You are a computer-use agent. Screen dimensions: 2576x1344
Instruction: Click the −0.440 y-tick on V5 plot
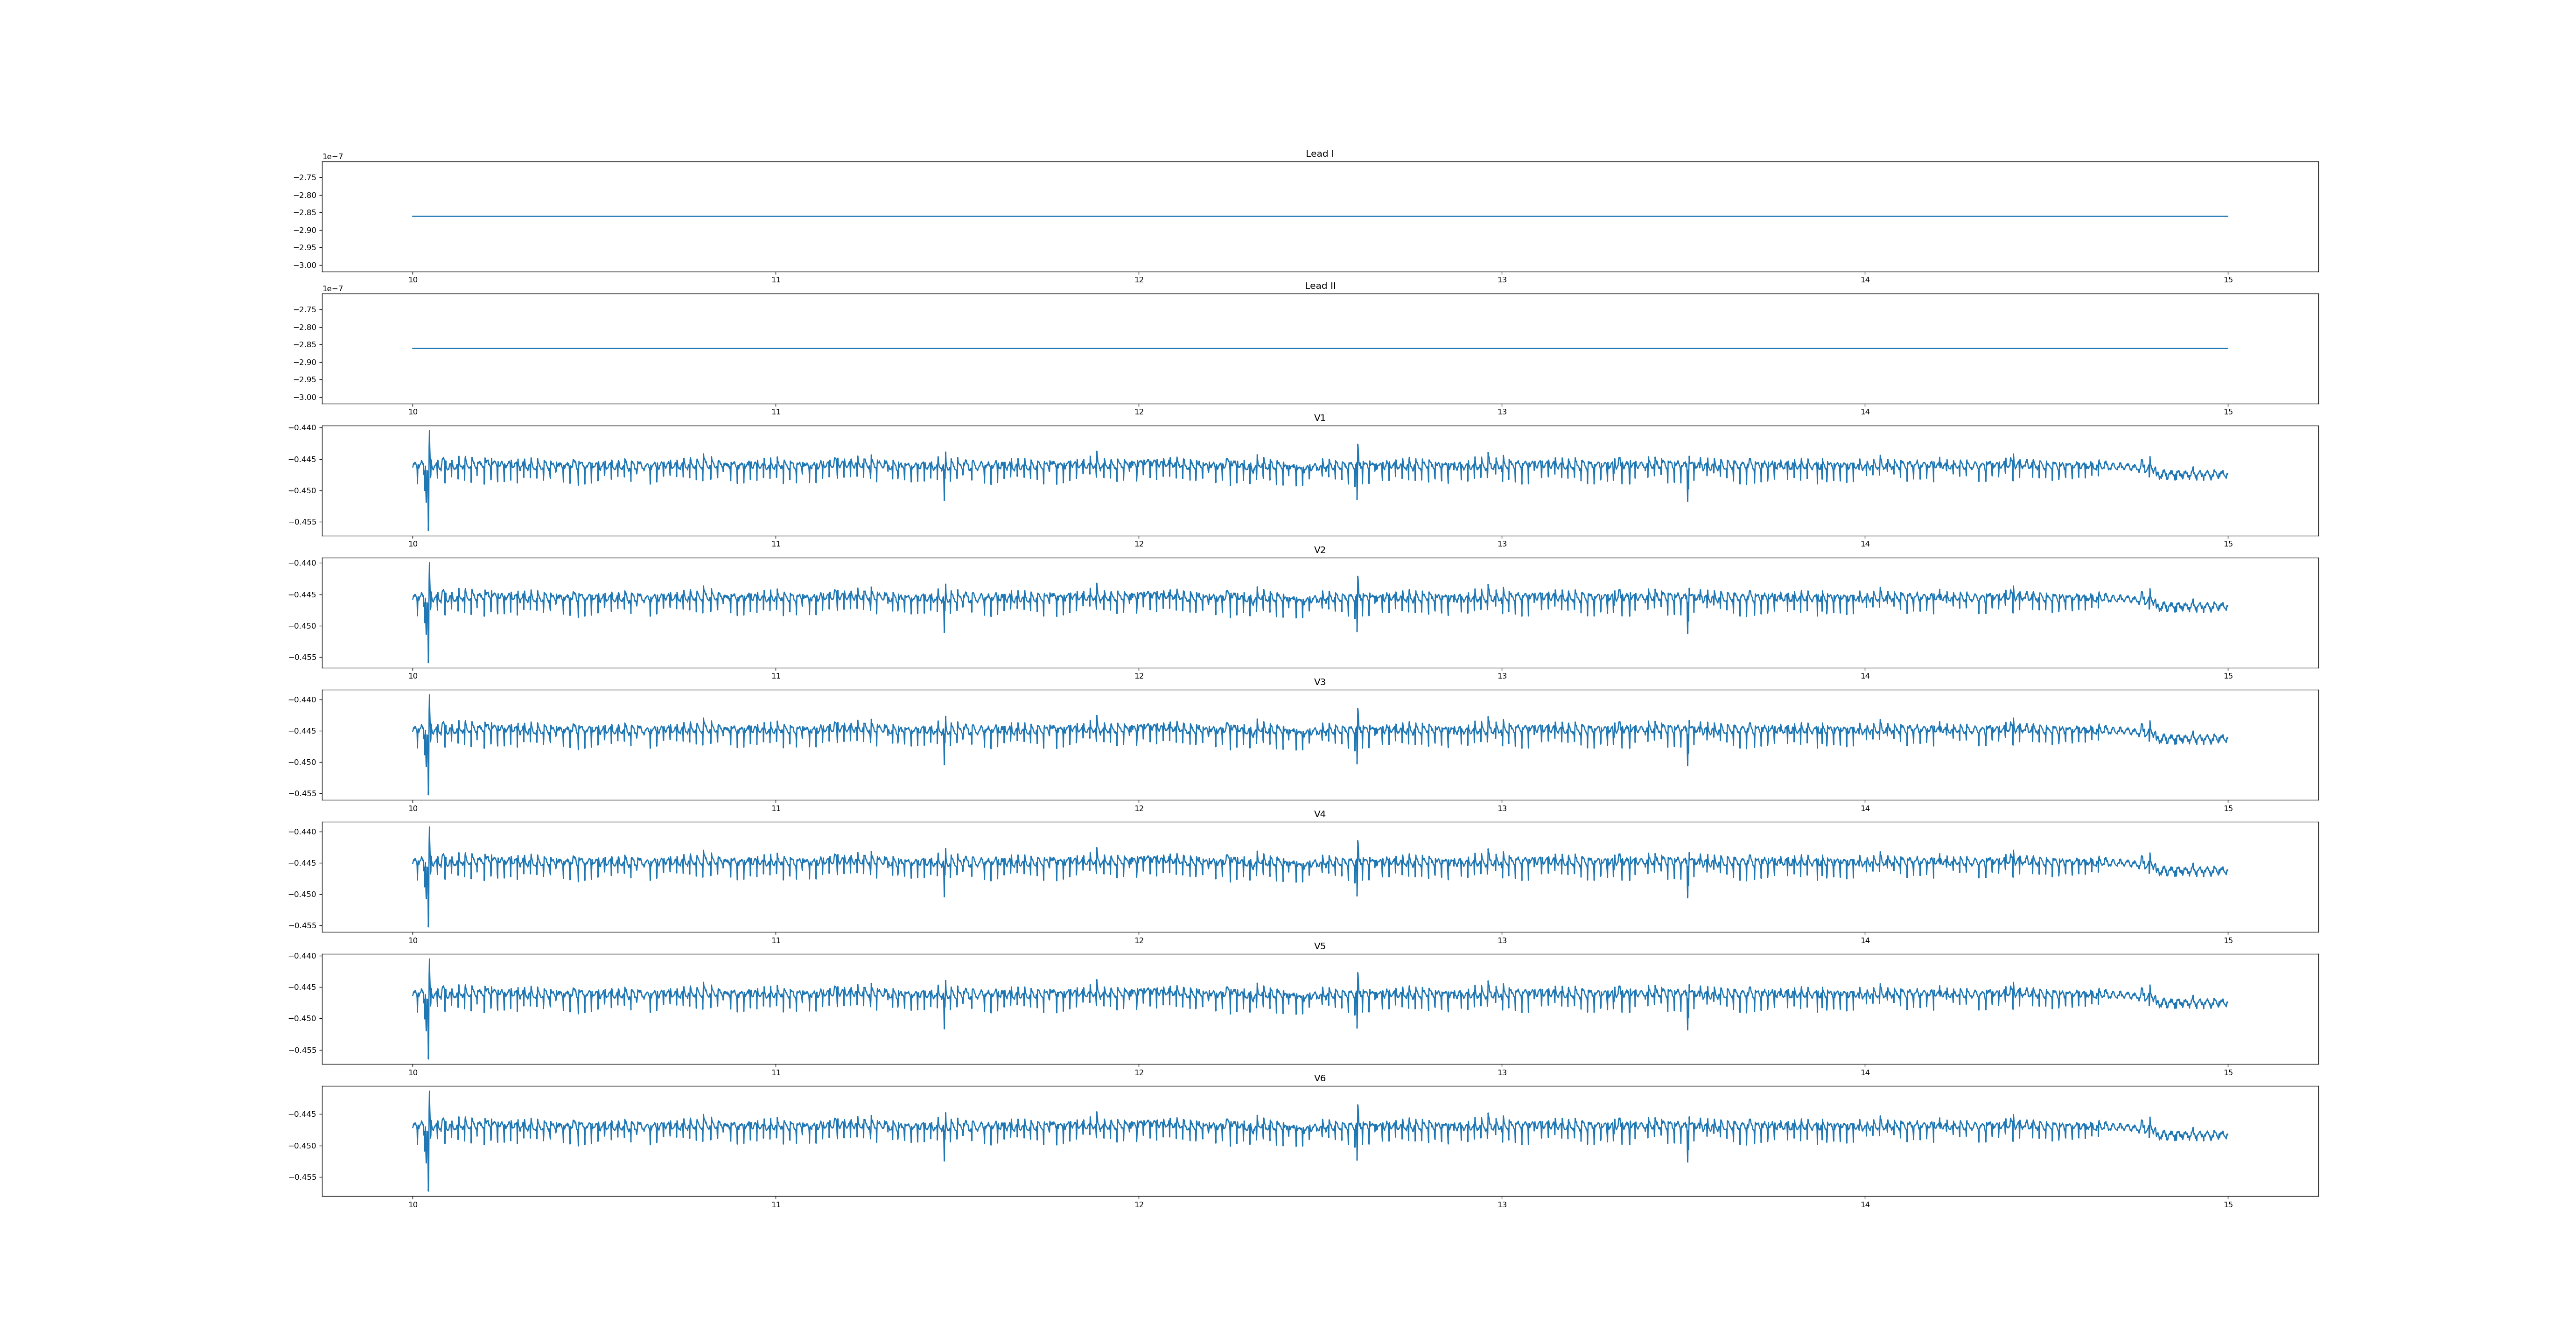pos(302,956)
